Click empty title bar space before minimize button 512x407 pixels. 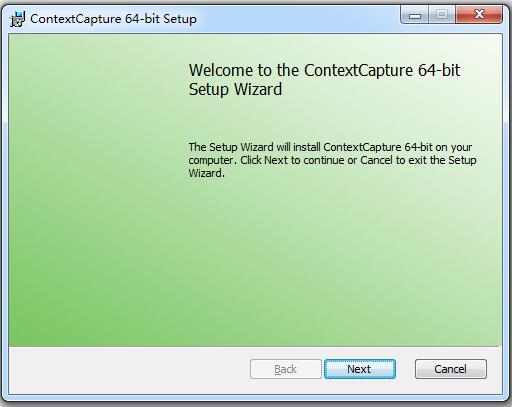[x=297, y=18]
